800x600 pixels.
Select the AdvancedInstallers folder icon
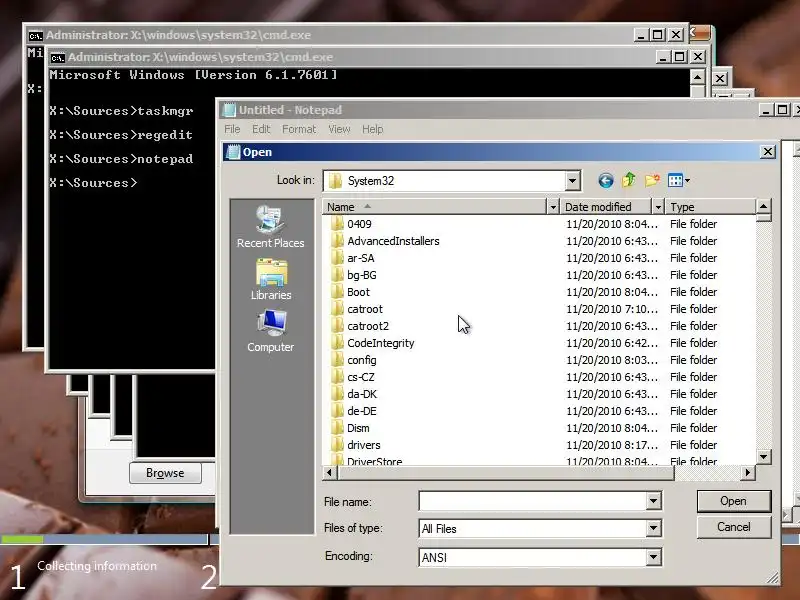pyautogui.click(x=337, y=241)
